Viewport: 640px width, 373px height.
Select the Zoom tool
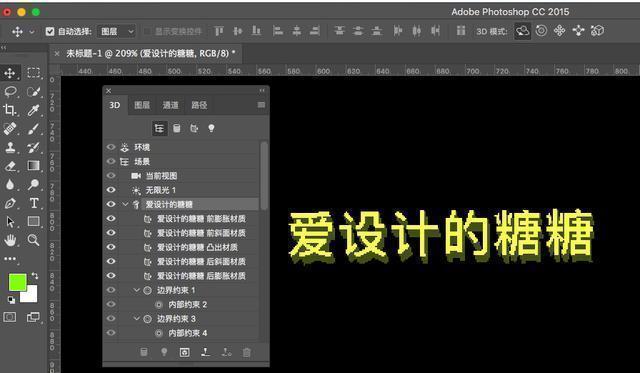click(33, 240)
